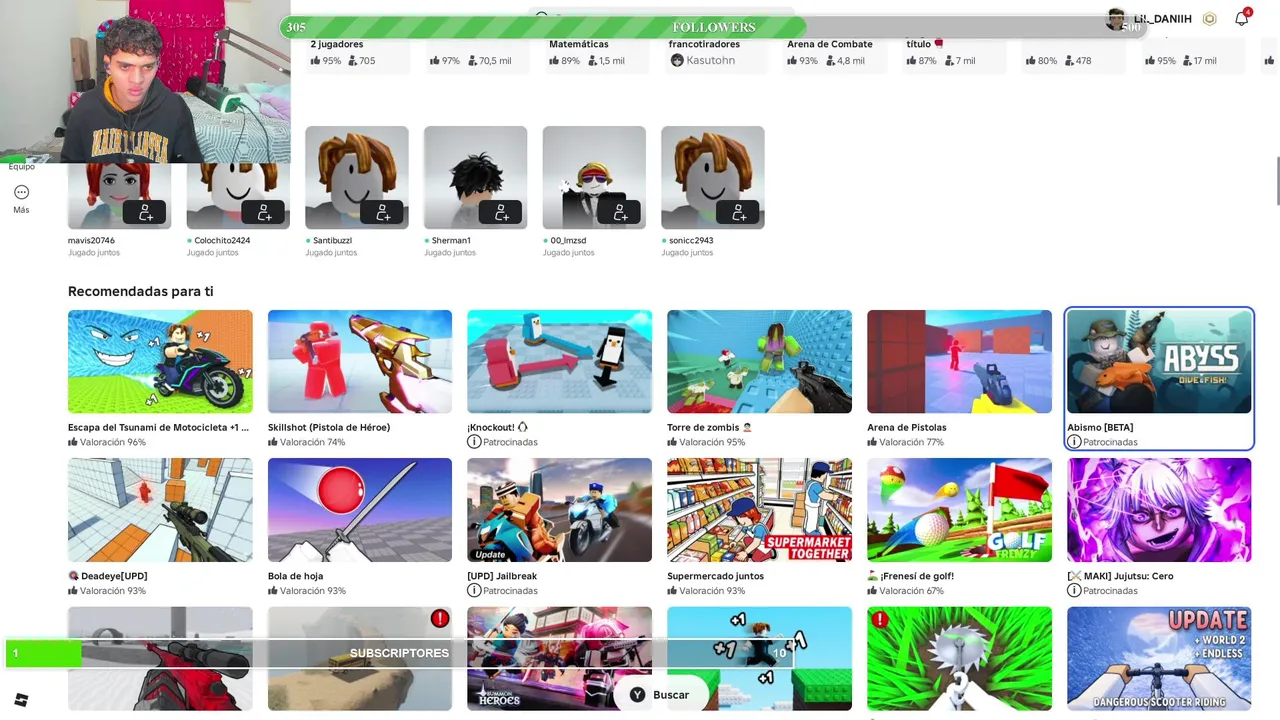Click info icon under [UPD] Jailbreak
The image size is (1280, 720).
tap(474, 591)
